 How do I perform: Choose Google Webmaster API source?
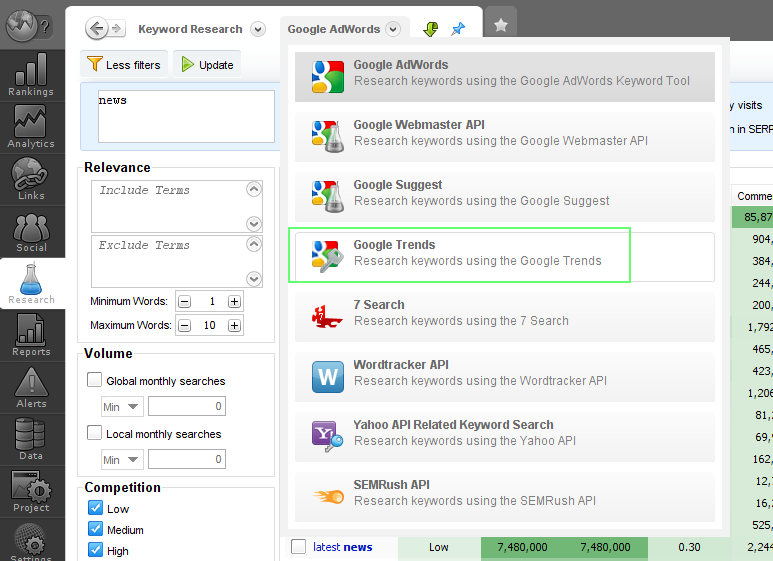point(505,137)
